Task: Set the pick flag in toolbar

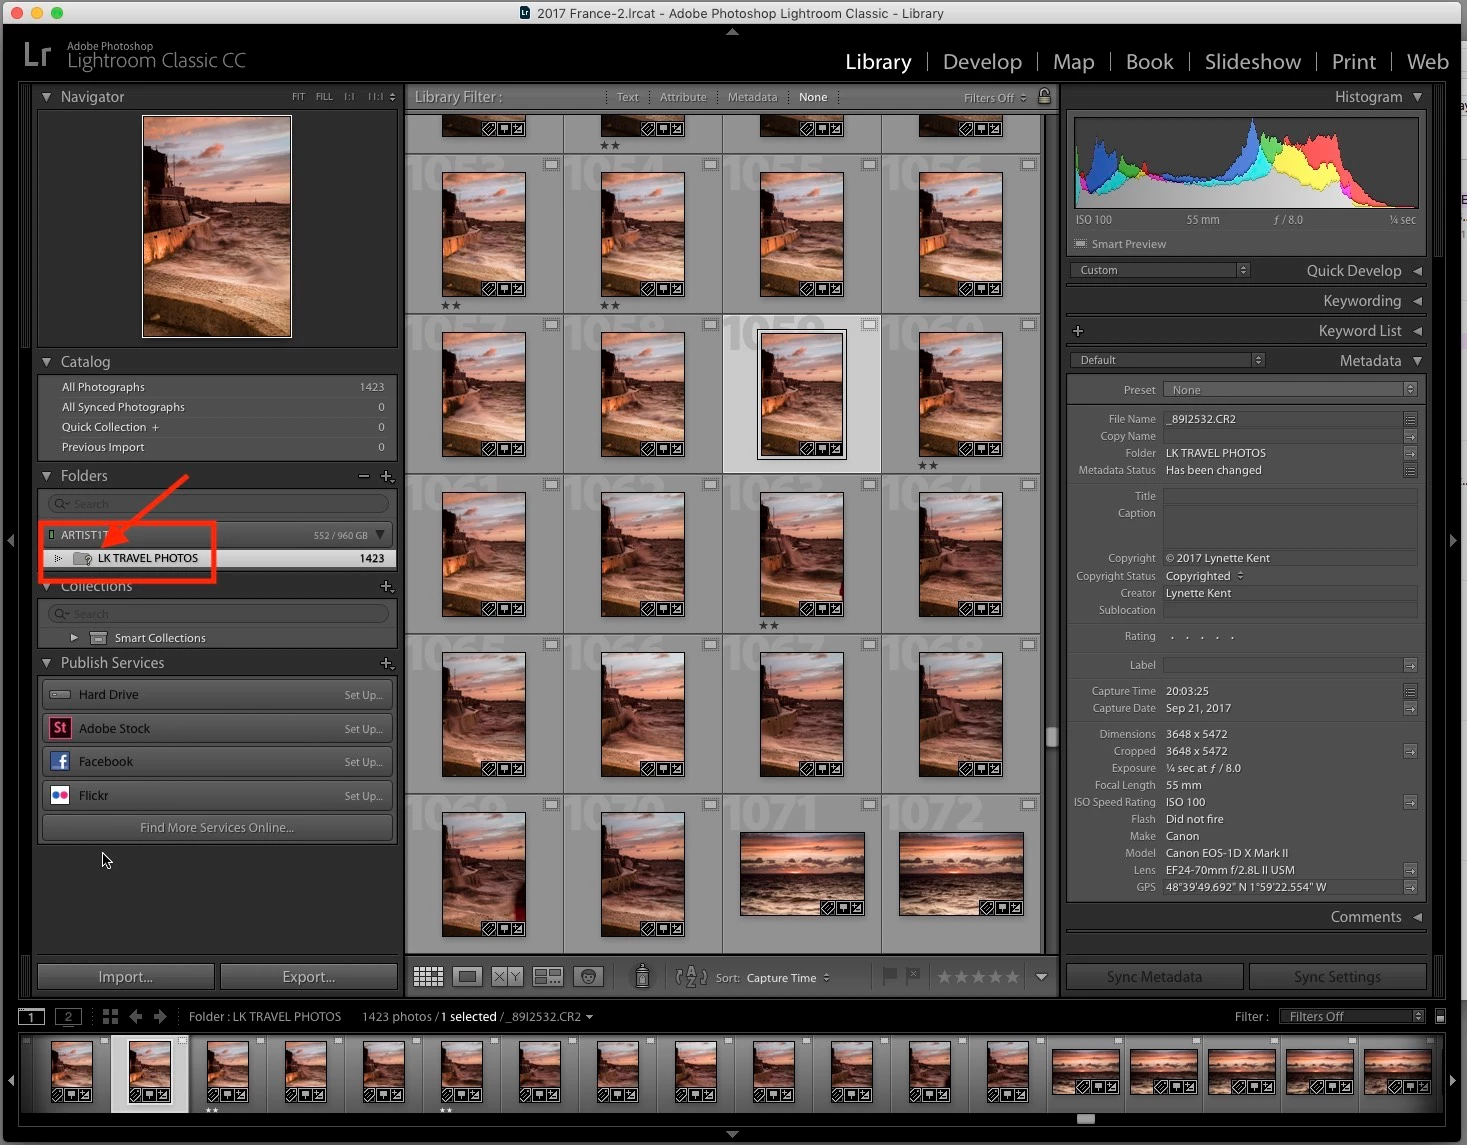Action: 889,976
